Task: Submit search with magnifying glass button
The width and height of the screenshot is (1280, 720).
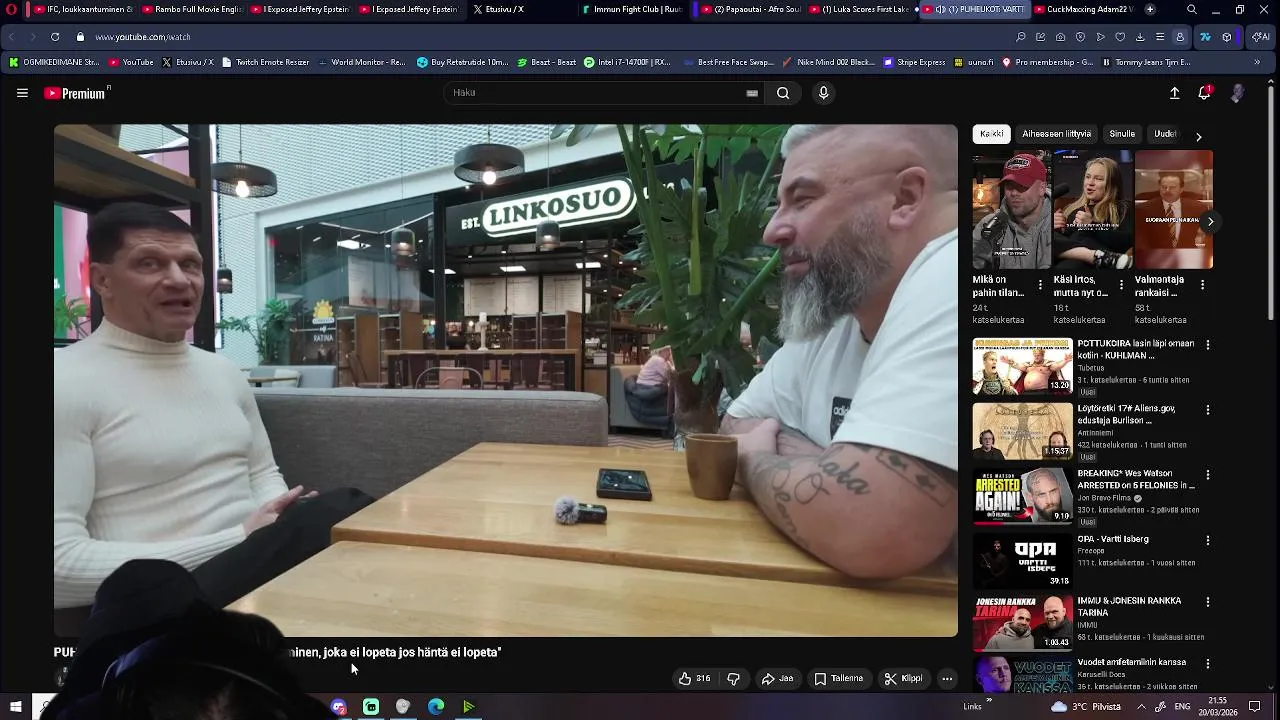Action: pos(783,93)
